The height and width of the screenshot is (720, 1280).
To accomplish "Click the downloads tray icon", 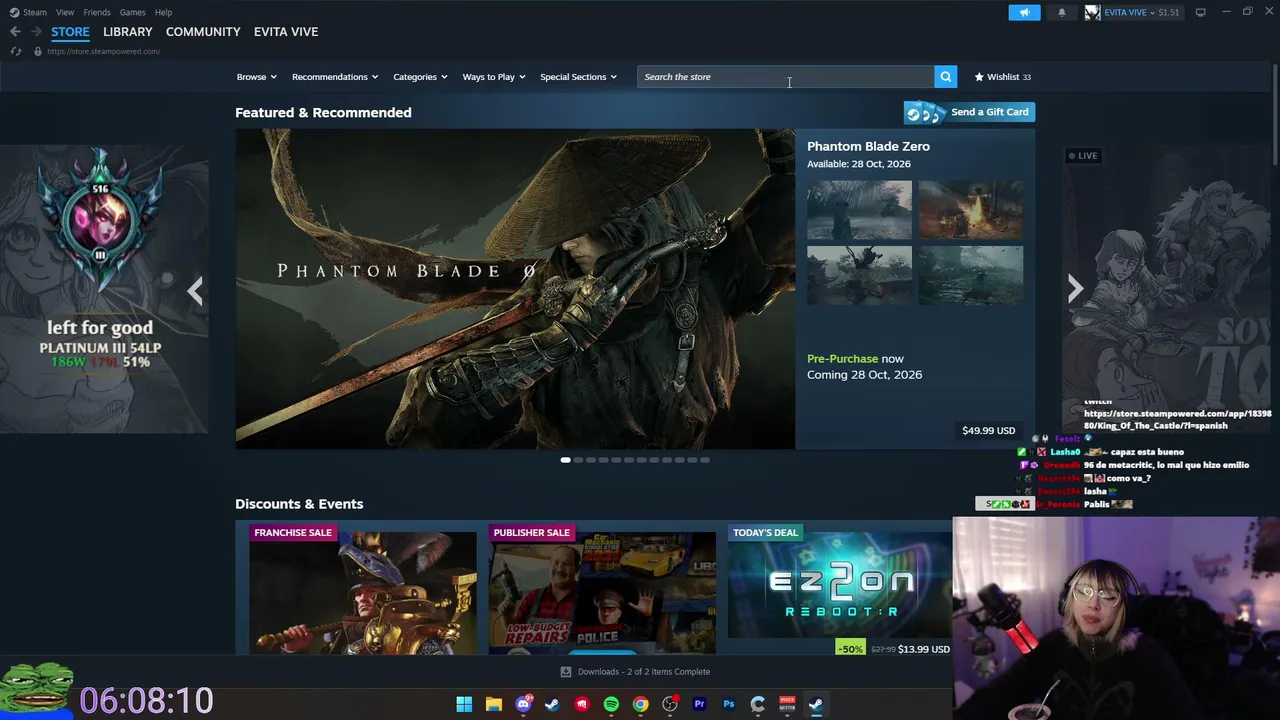I will pos(566,672).
